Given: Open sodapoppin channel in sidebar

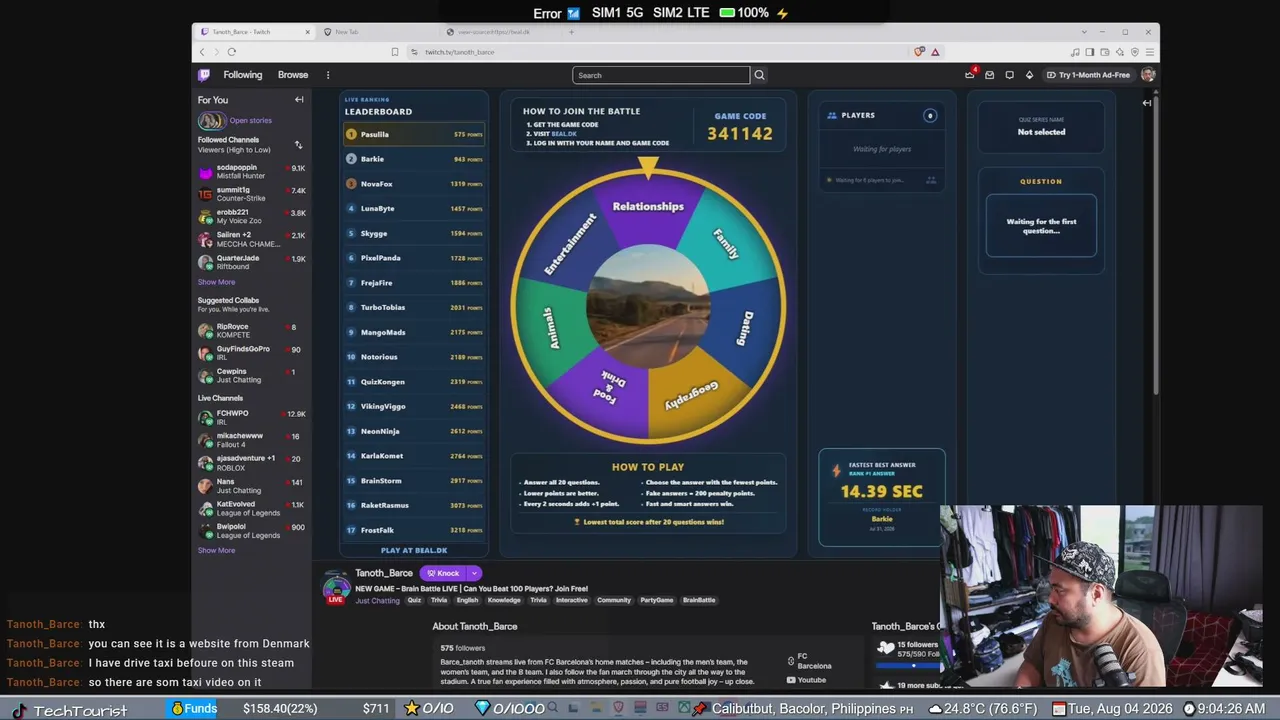Looking at the screenshot, I should click(252, 172).
